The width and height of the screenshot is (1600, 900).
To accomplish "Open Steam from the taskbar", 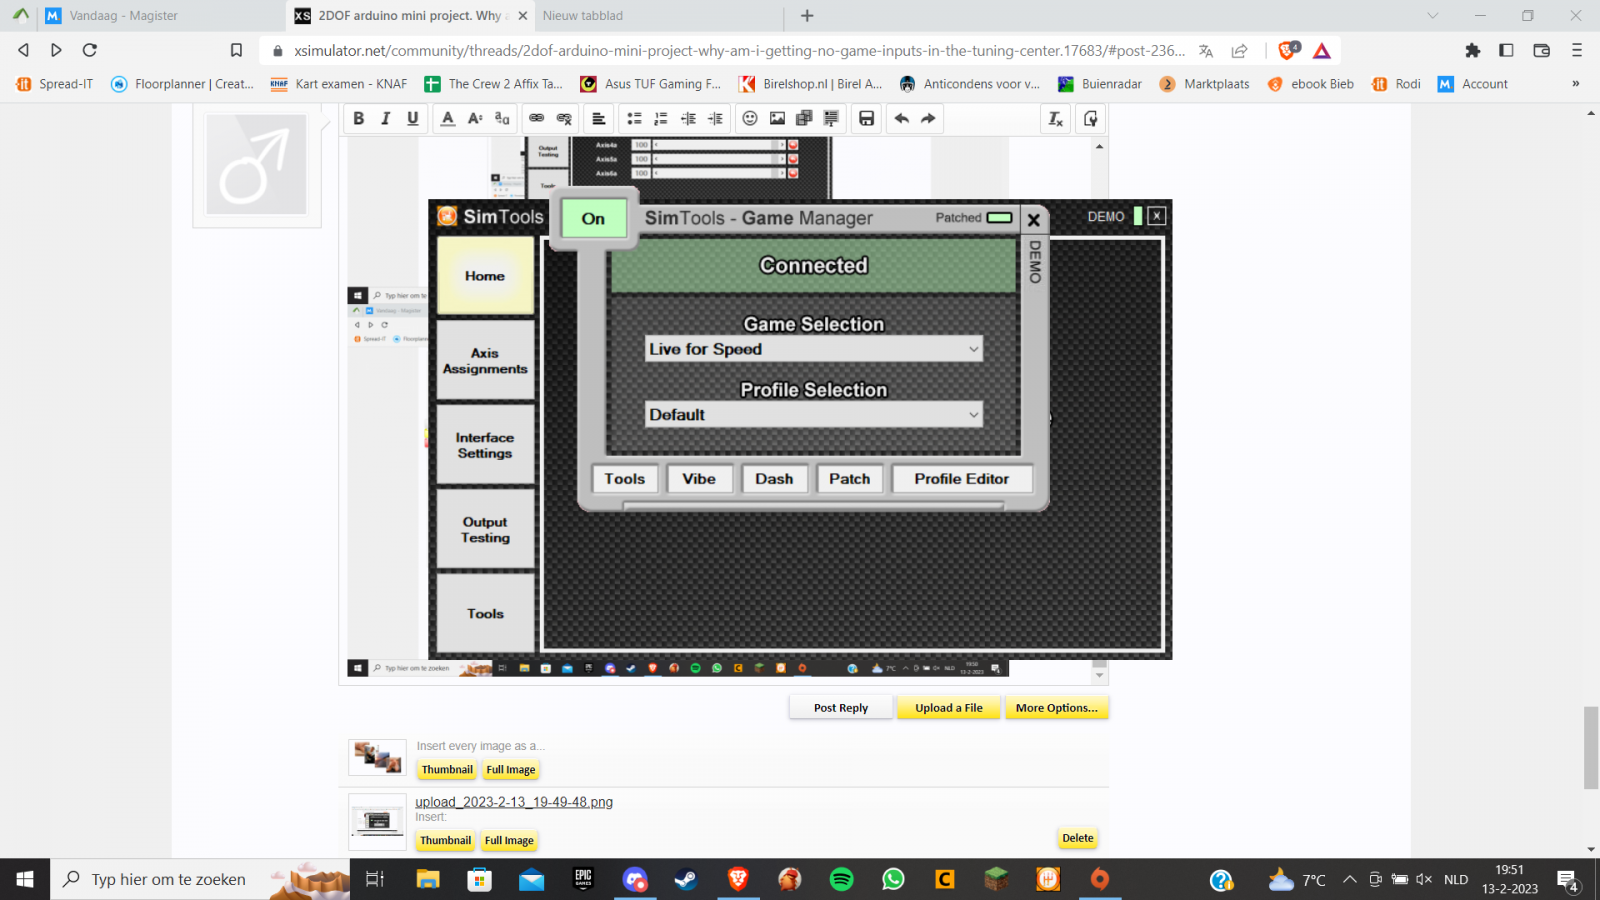I will pos(686,879).
